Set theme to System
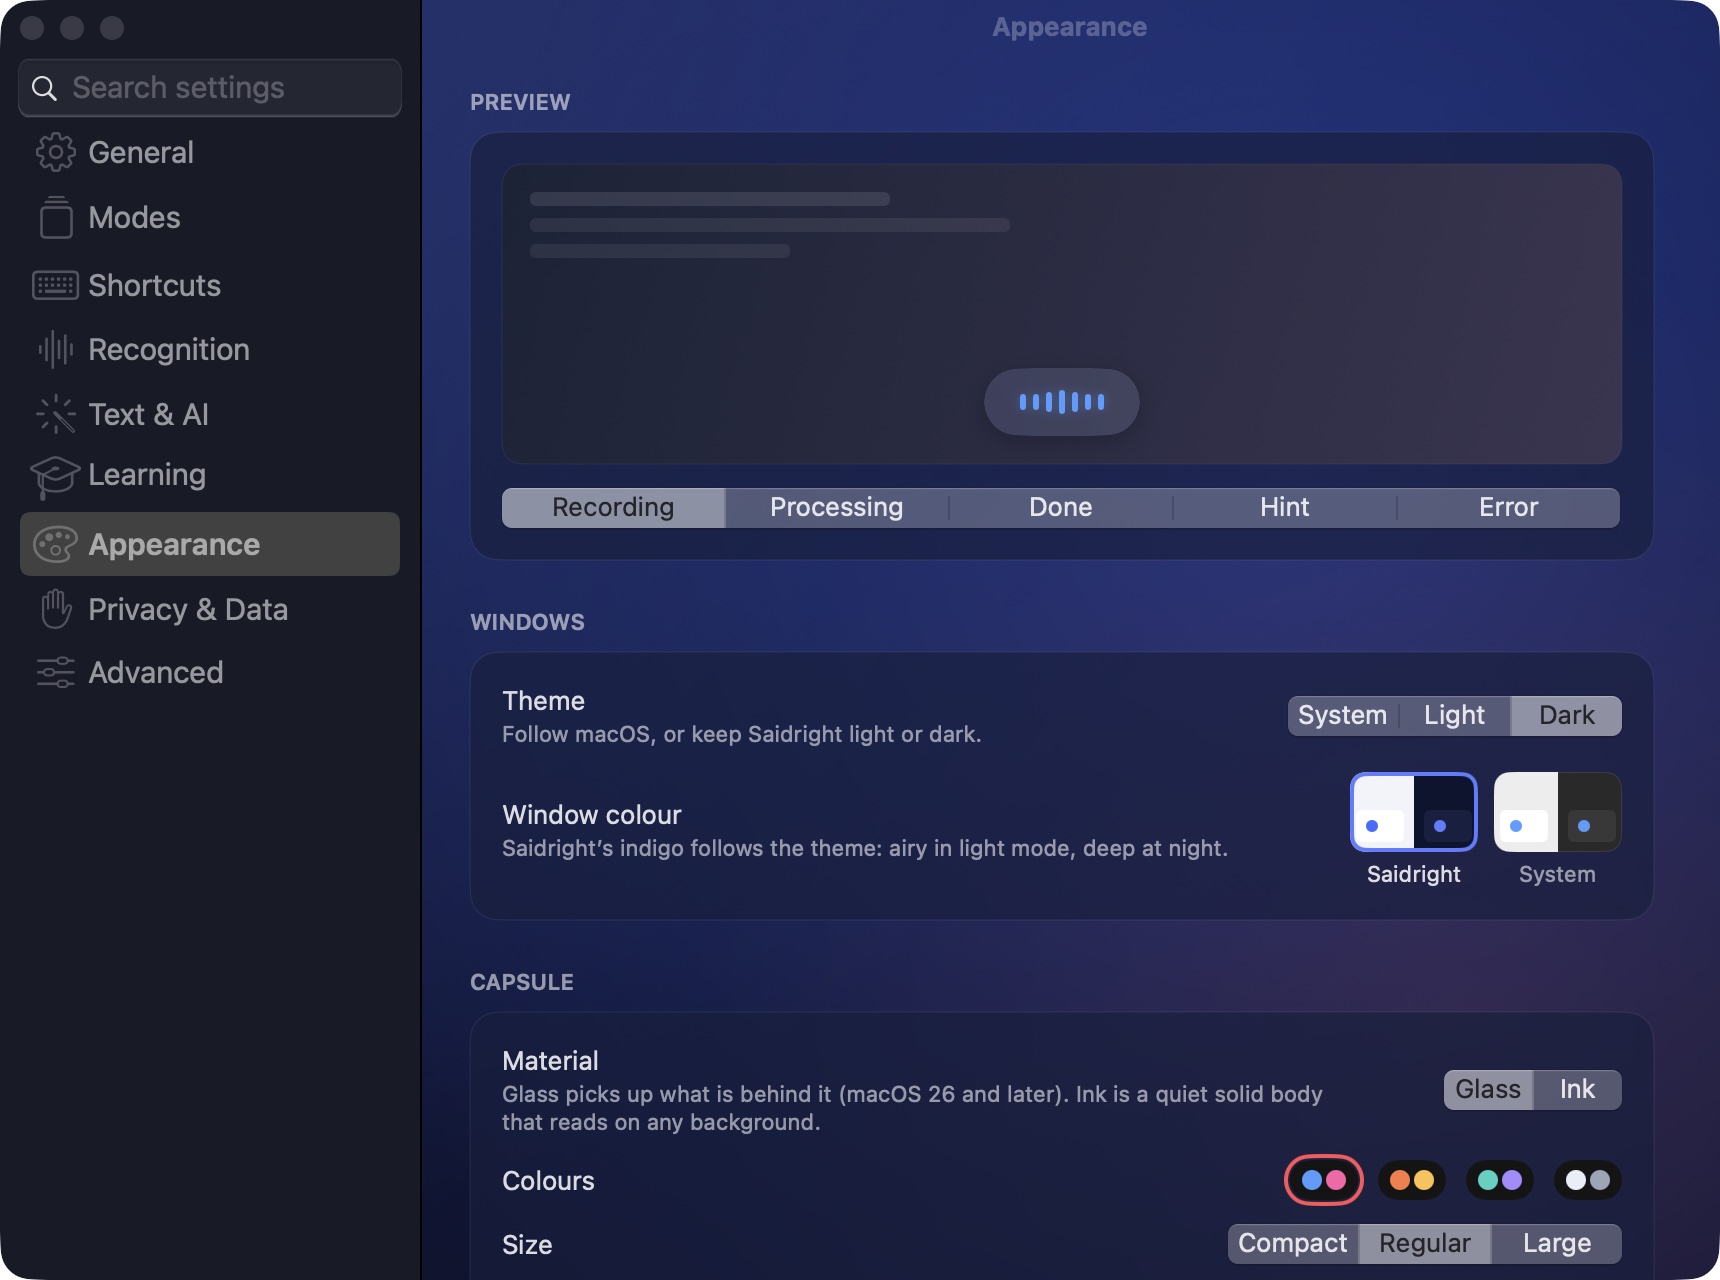 click(x=1343, y=715)
